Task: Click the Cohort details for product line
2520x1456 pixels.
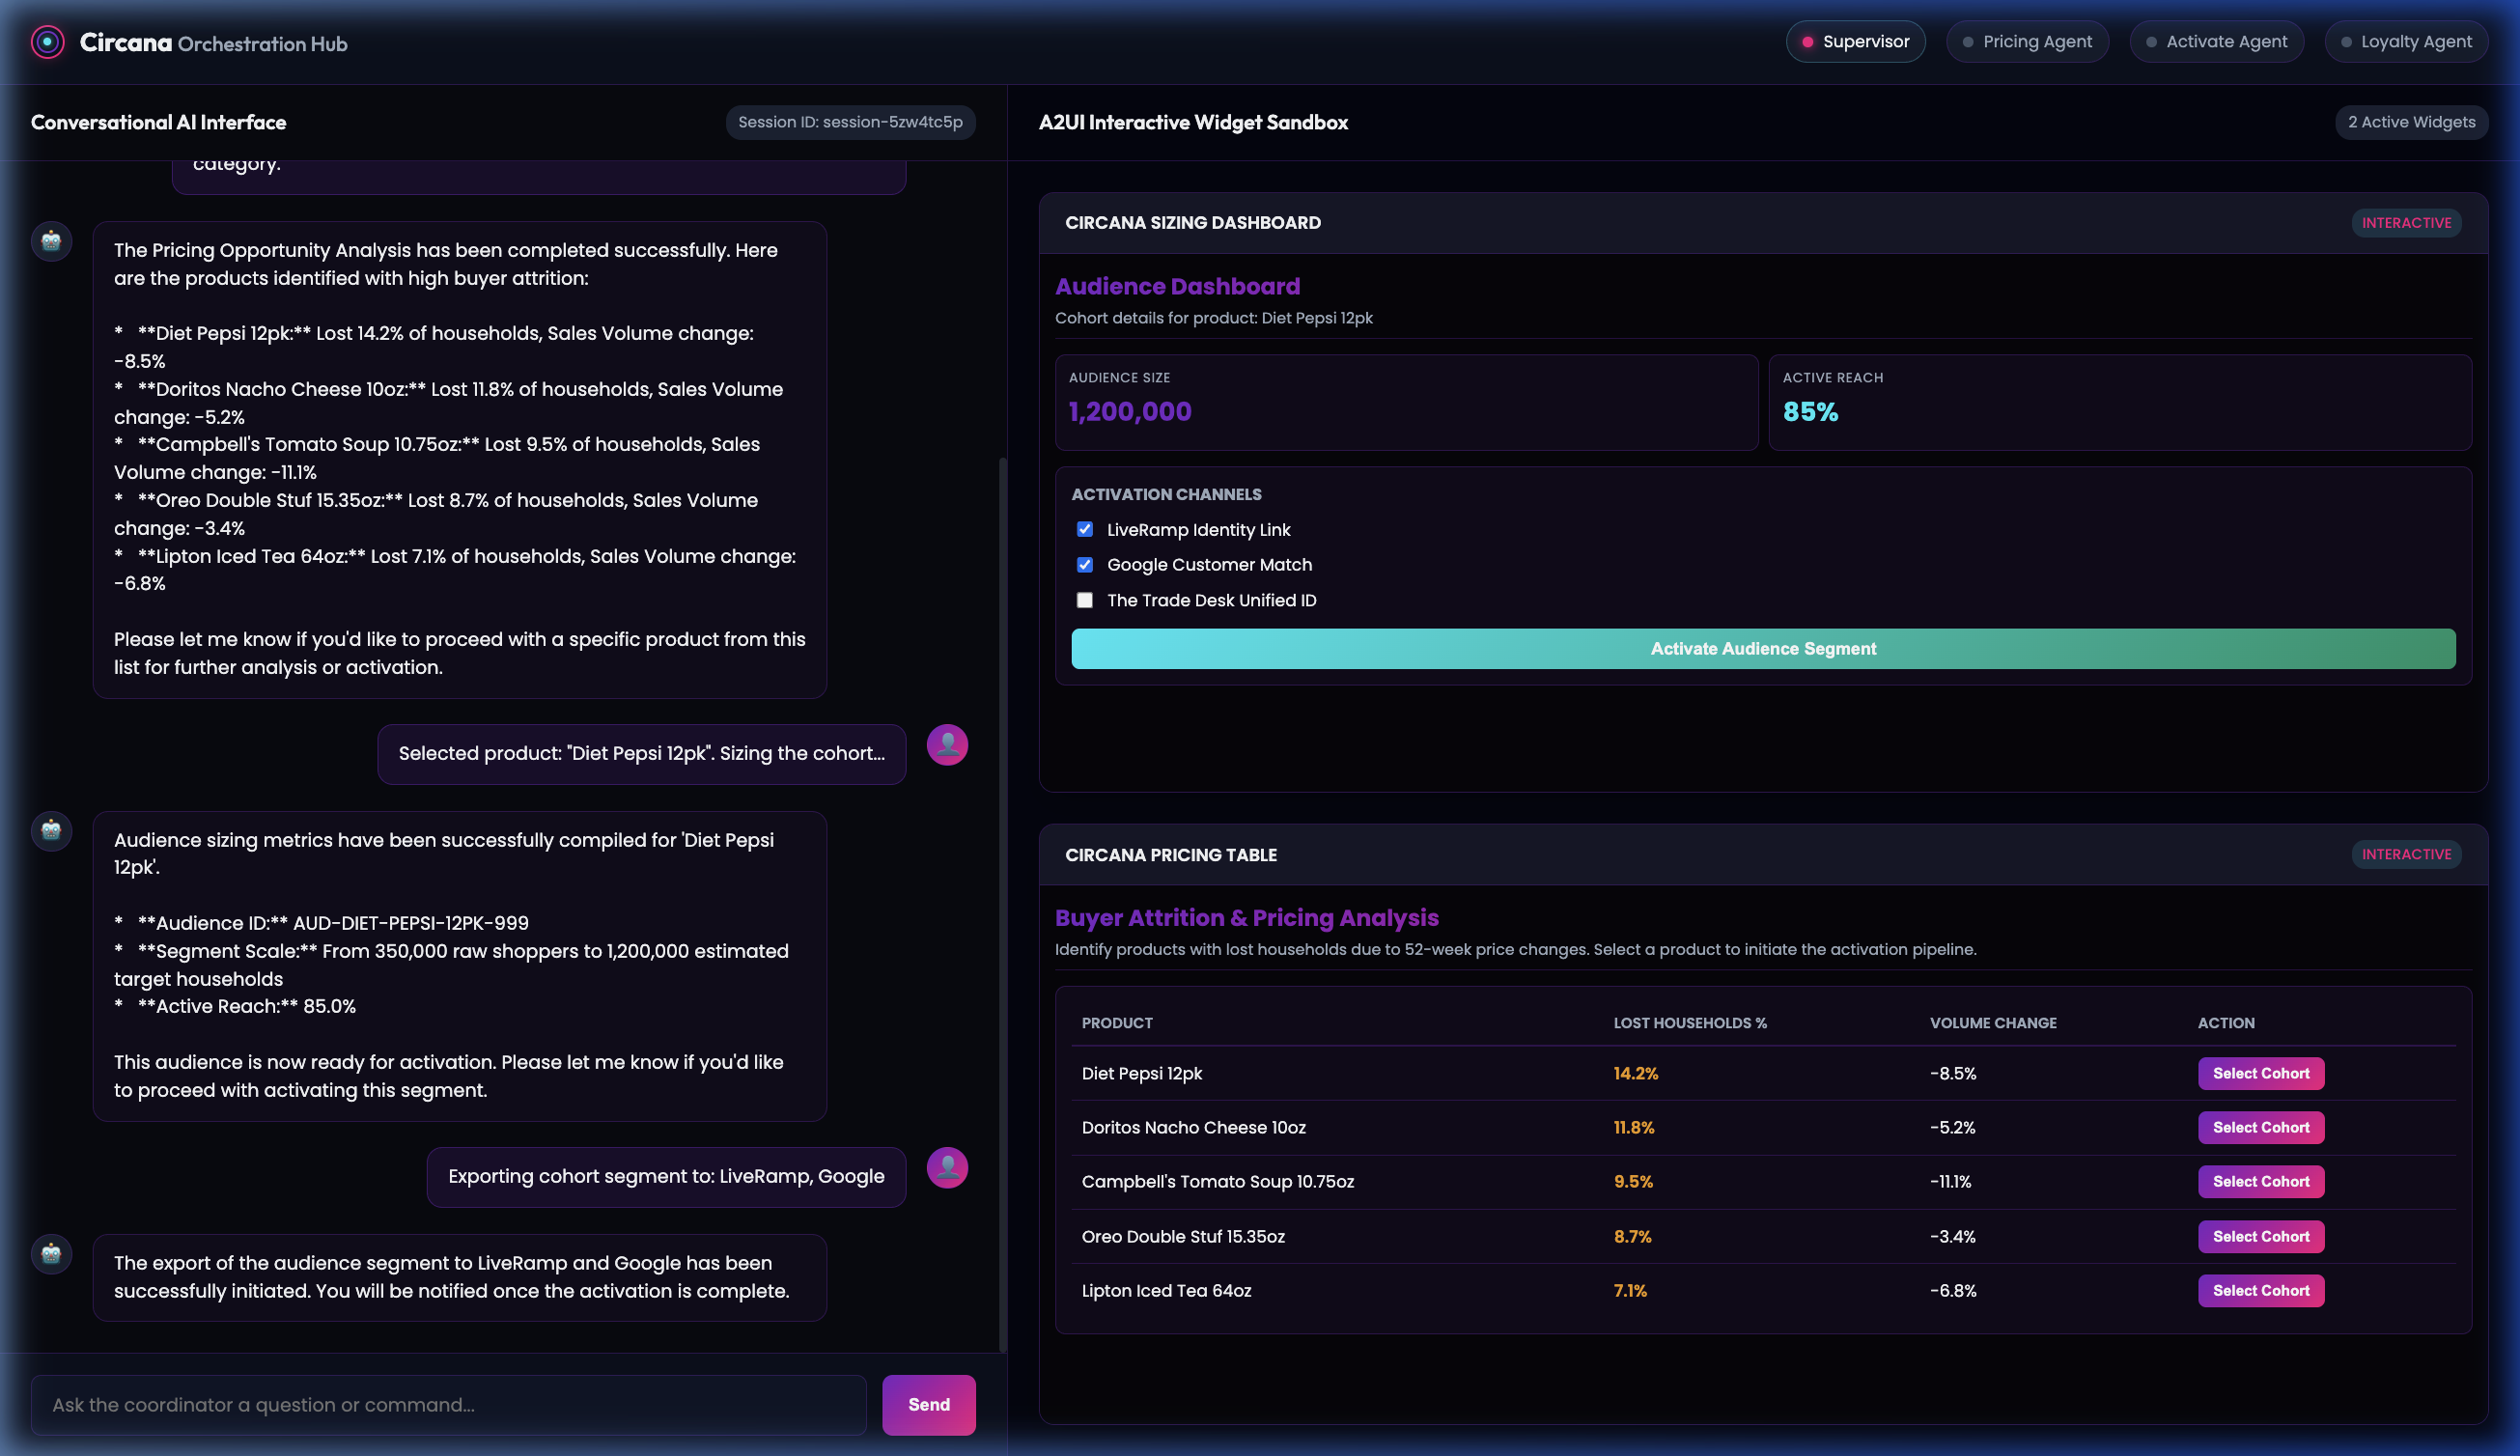Action: pos(1213,318)
